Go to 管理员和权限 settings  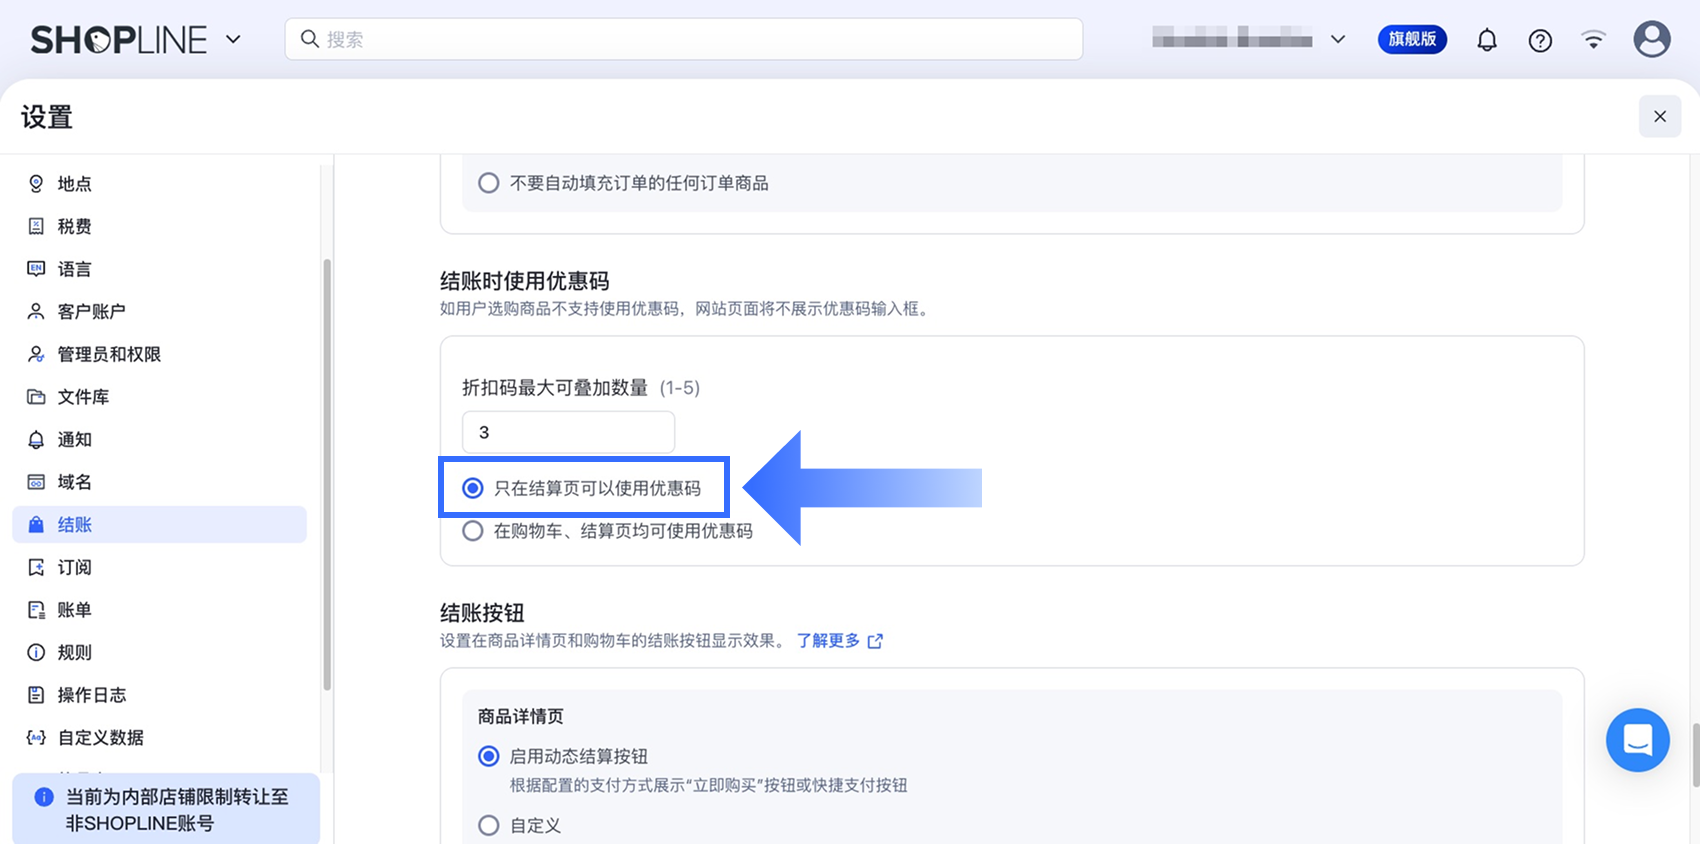click(x=109, y=354)
